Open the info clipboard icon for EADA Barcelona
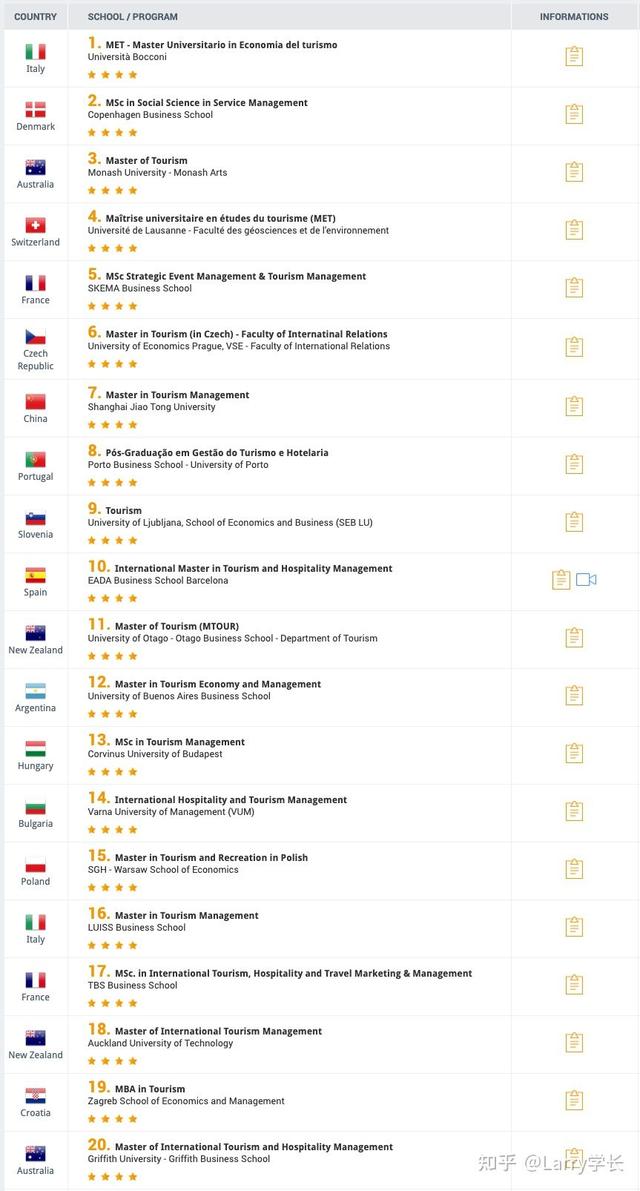Viewport: 640px width, 1191px height. [561, 580]
